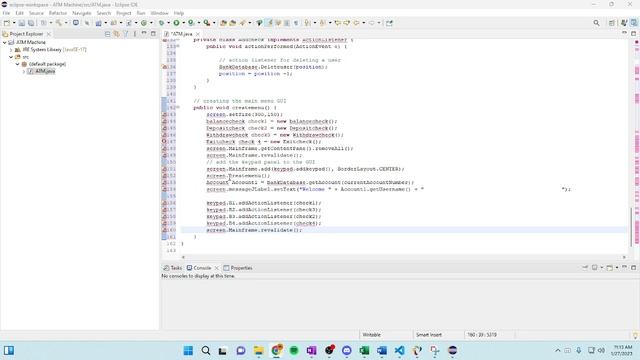Click the status bar lightbulb tip icon
The height and width of the screenshot is (360, 640).
point(635,335)
